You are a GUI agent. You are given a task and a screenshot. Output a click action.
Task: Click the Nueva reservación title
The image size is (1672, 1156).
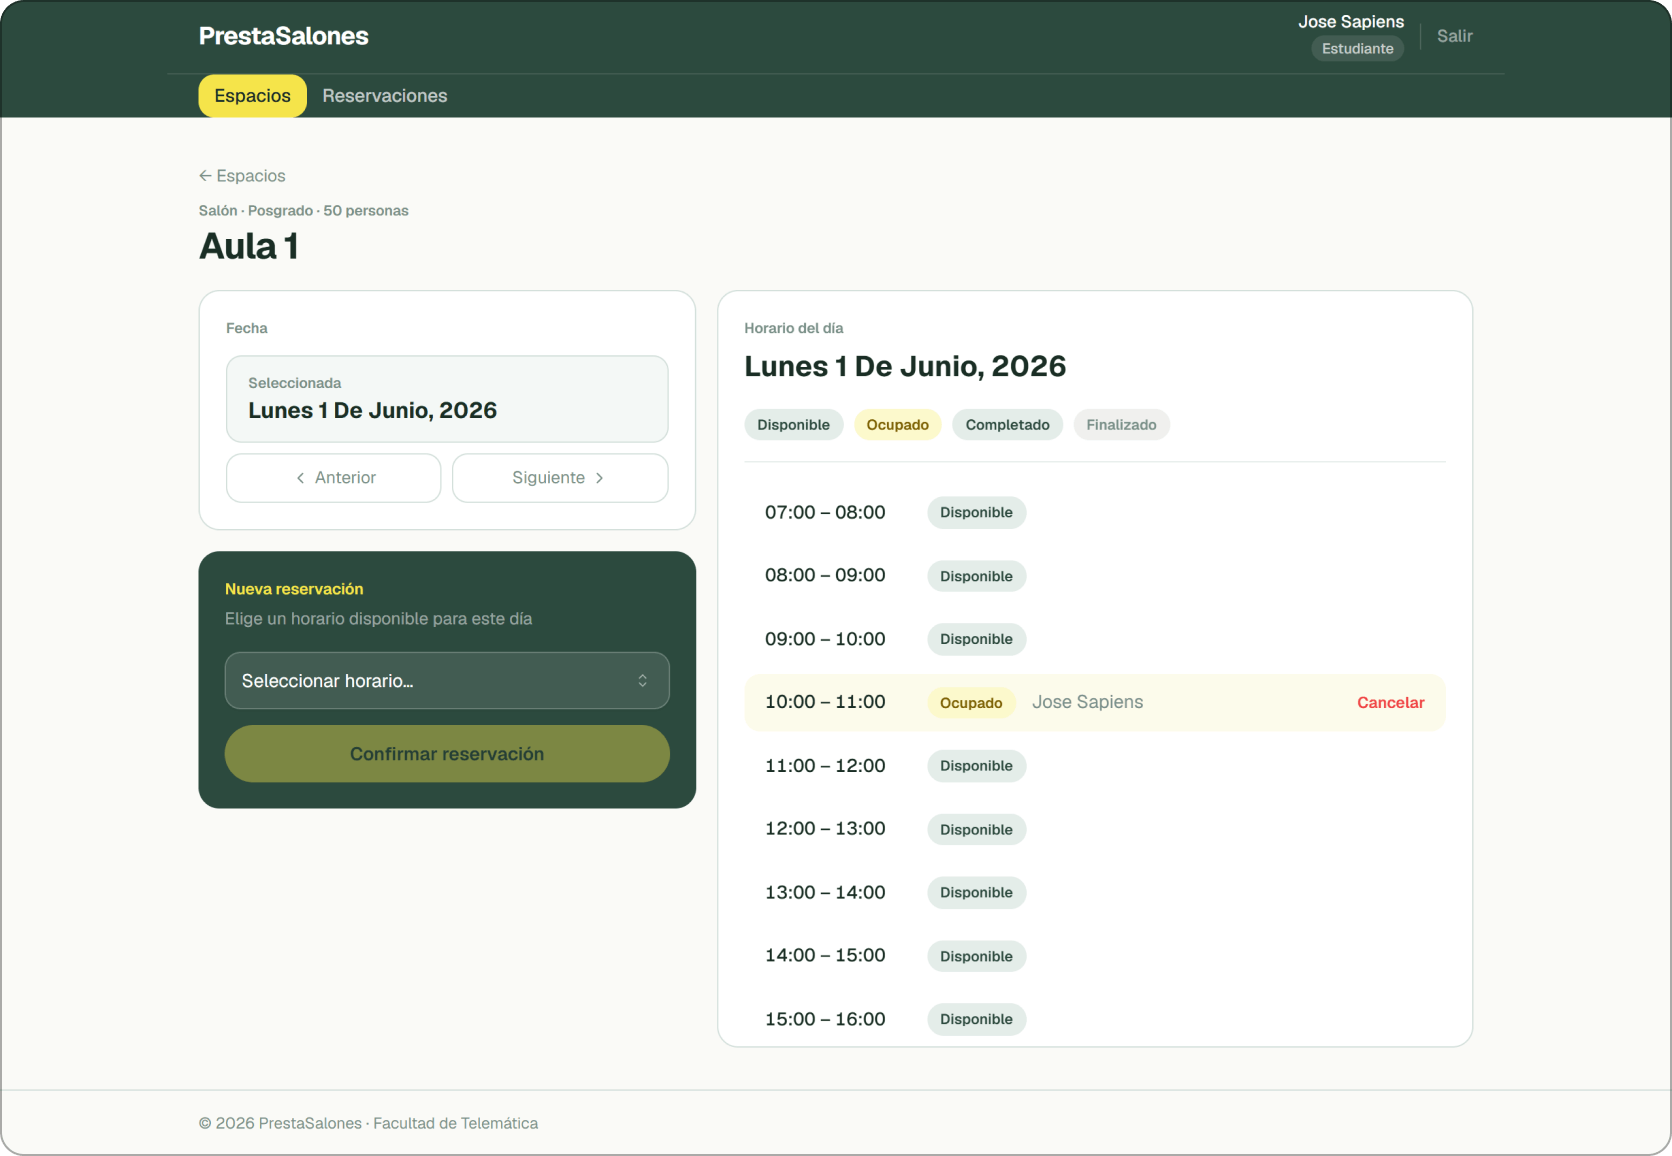294,589
